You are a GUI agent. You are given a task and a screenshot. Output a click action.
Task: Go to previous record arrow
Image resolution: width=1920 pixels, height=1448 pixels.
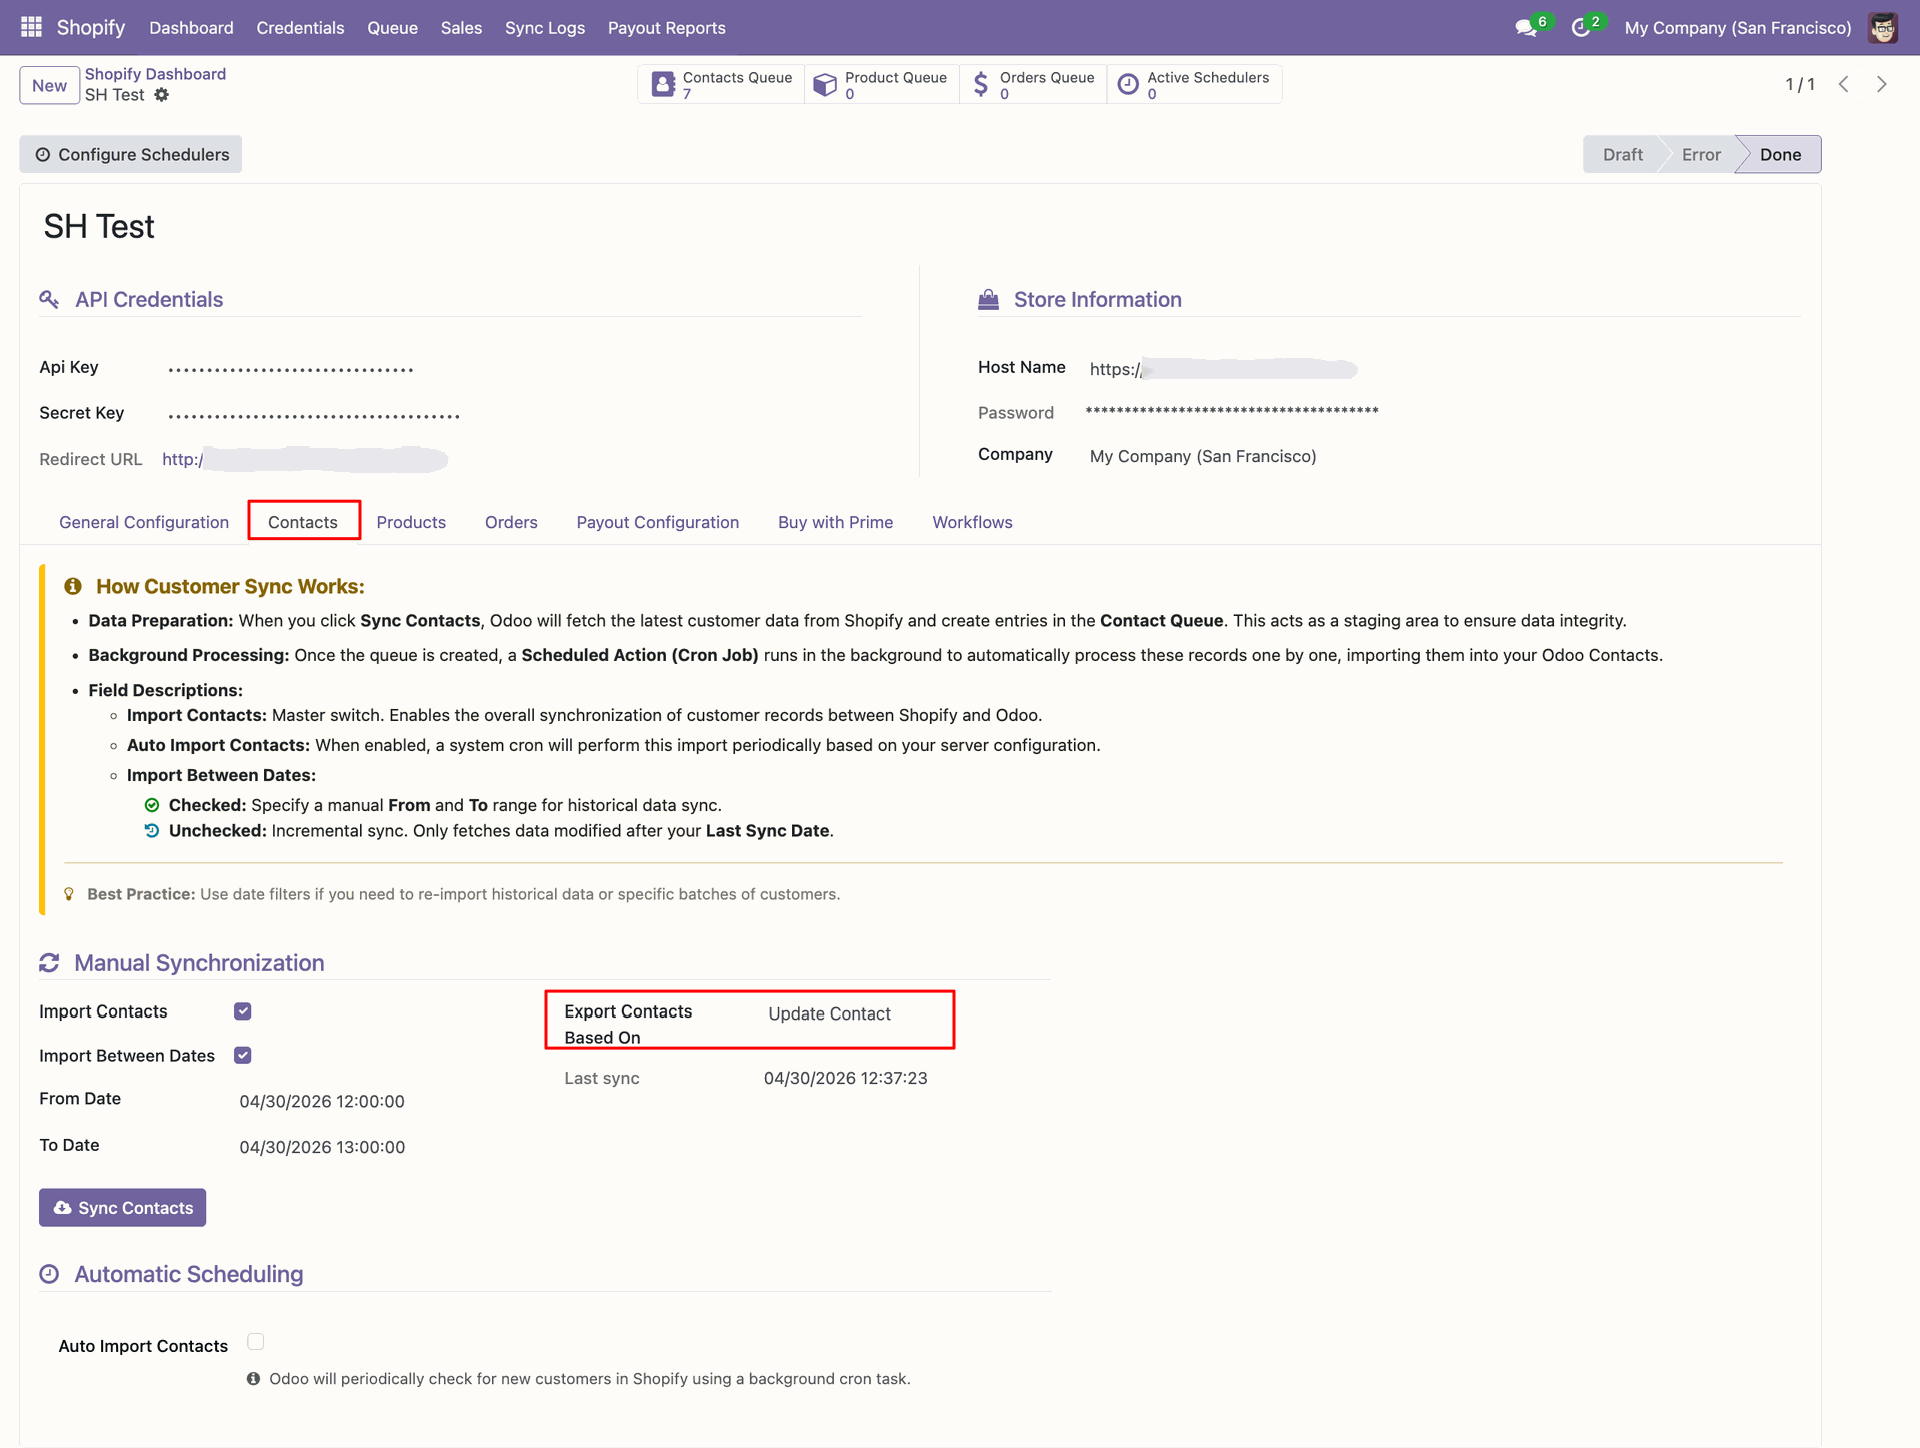click(1844, 84)
